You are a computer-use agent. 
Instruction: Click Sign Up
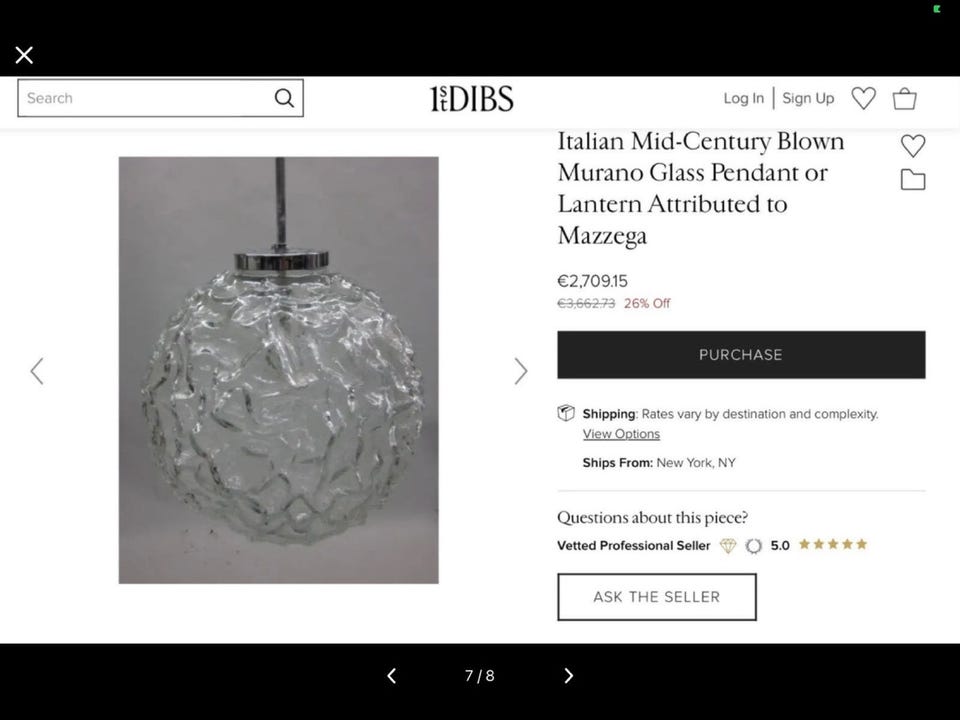(808, 98)
